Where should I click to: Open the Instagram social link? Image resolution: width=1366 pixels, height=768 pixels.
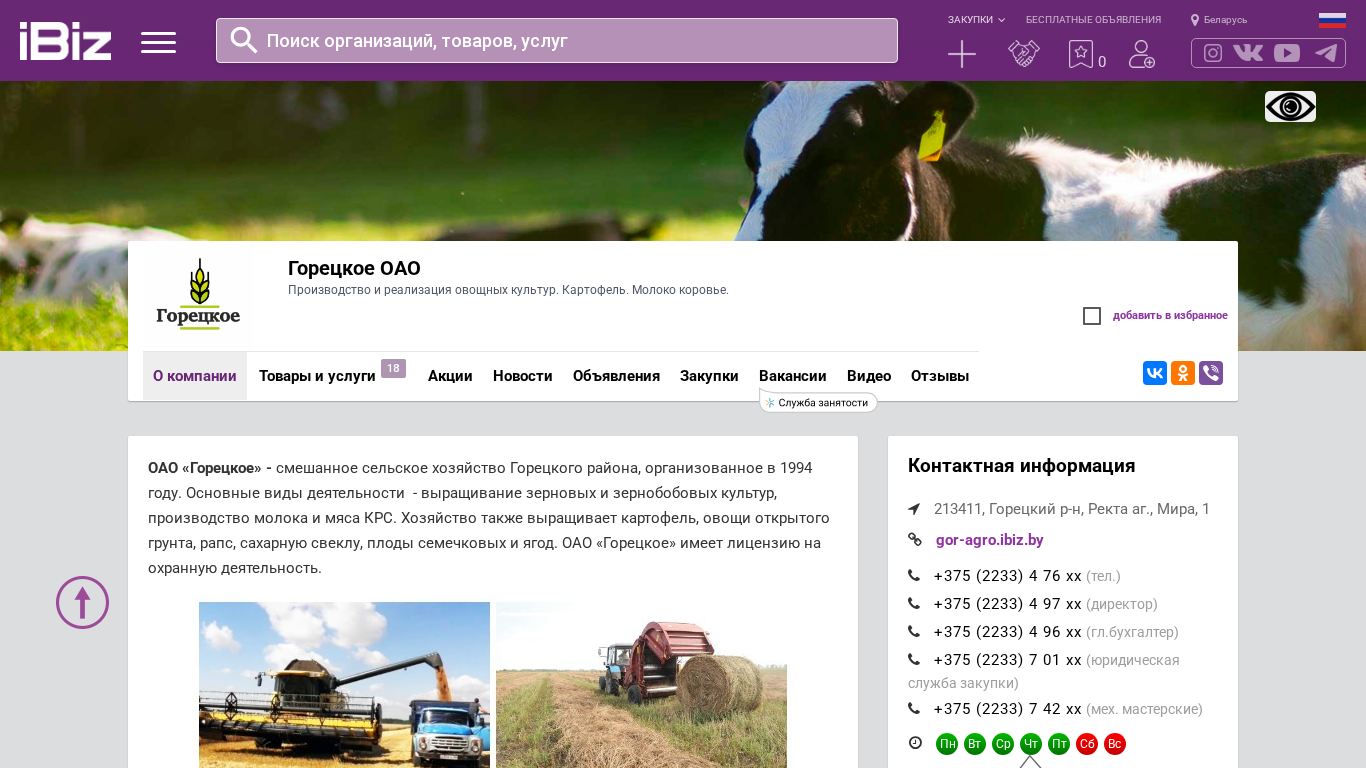pyautogui.click(x=1213, y=53)
